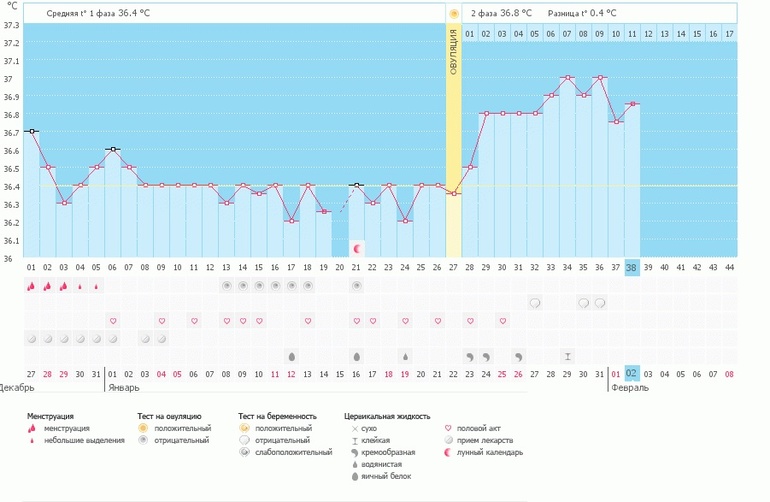The width and height of the screenshot is (770, 502).
Task: Select the highlighted date 02 in Февраль
Action: 632,374
